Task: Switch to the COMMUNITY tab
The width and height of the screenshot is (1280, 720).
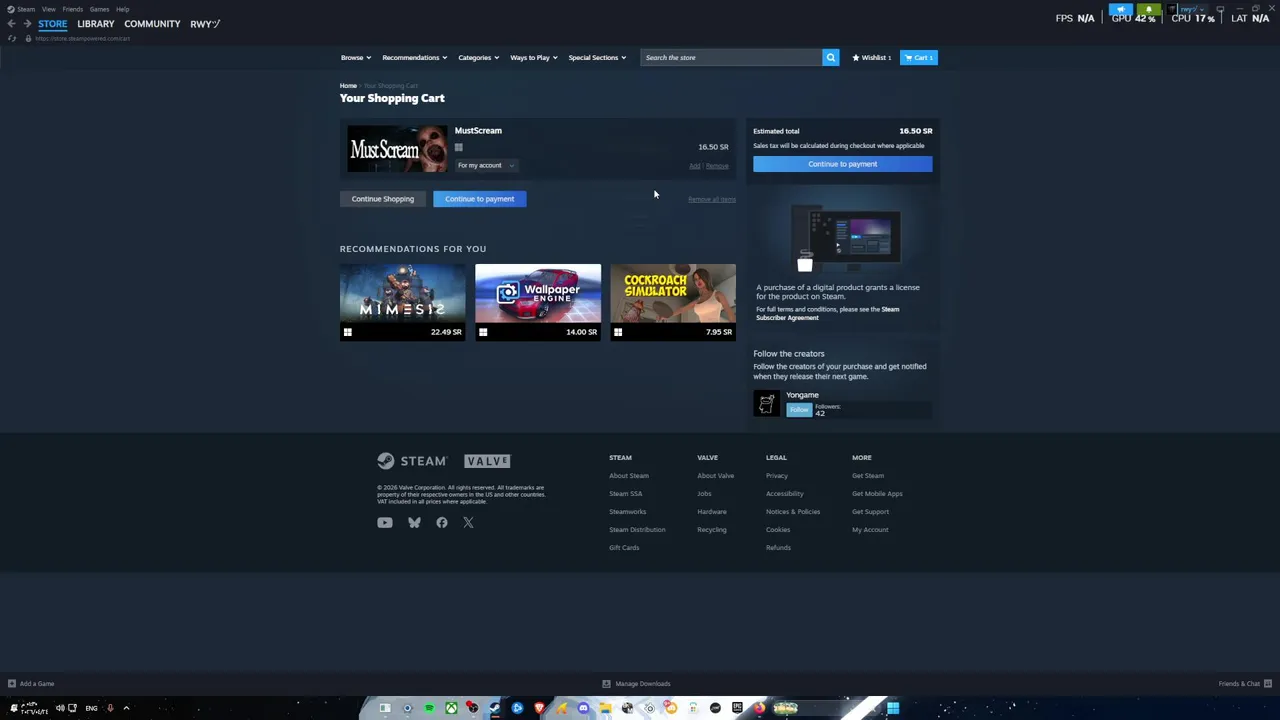Action: pos(152,23)
